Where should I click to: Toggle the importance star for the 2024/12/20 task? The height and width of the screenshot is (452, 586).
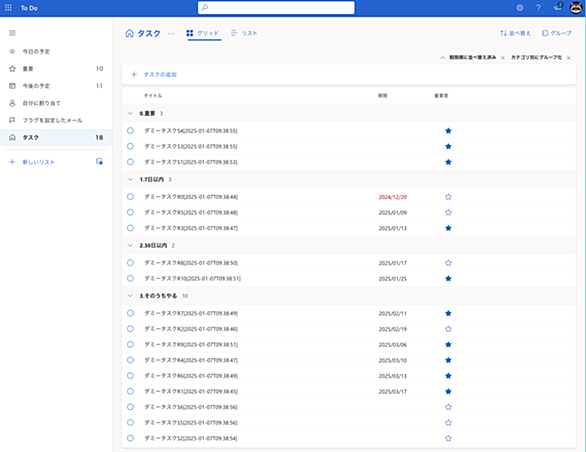click(448, 197)
